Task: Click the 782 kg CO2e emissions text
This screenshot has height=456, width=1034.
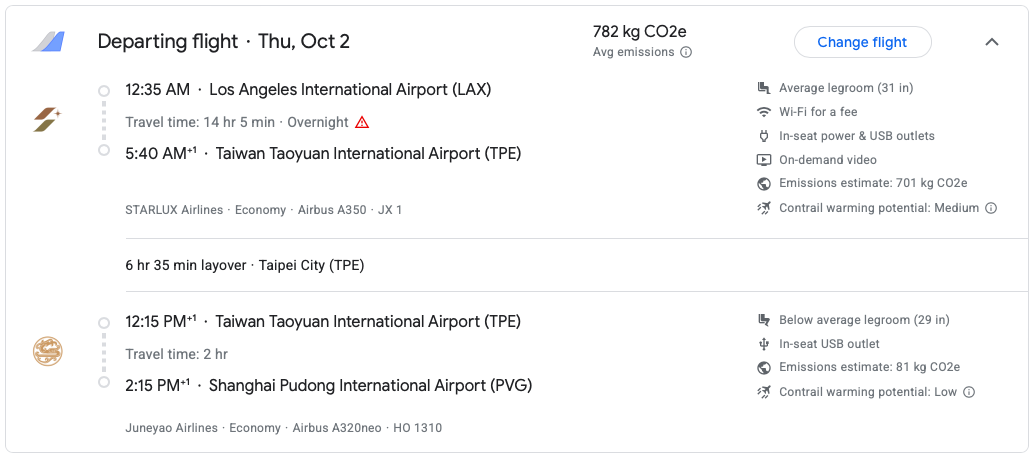Action: tap(641, 32)
